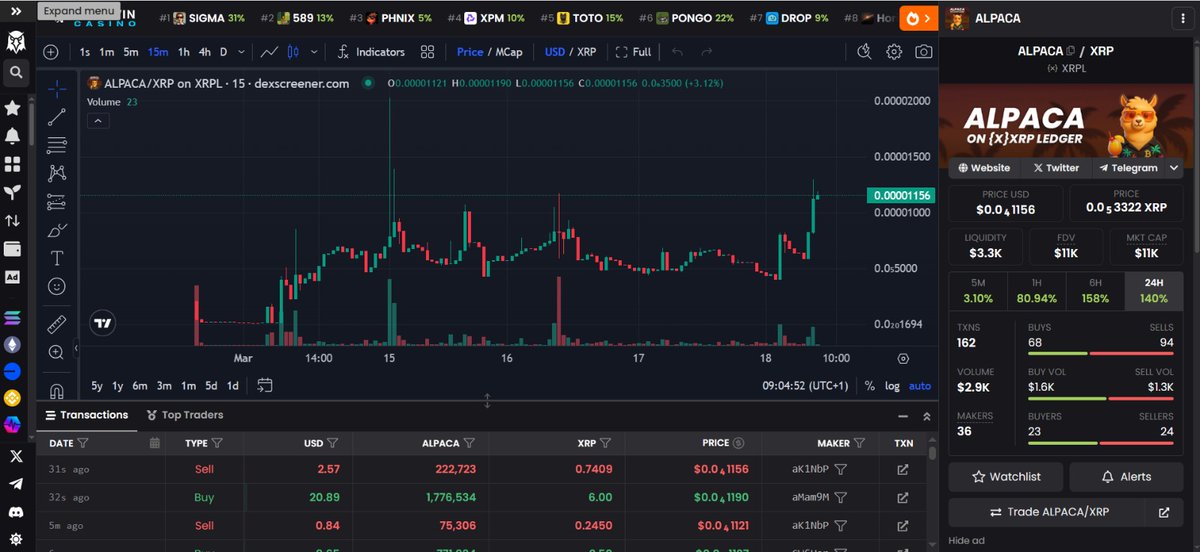Toggle price currency icon in PRICE column header

pos(738,443)
